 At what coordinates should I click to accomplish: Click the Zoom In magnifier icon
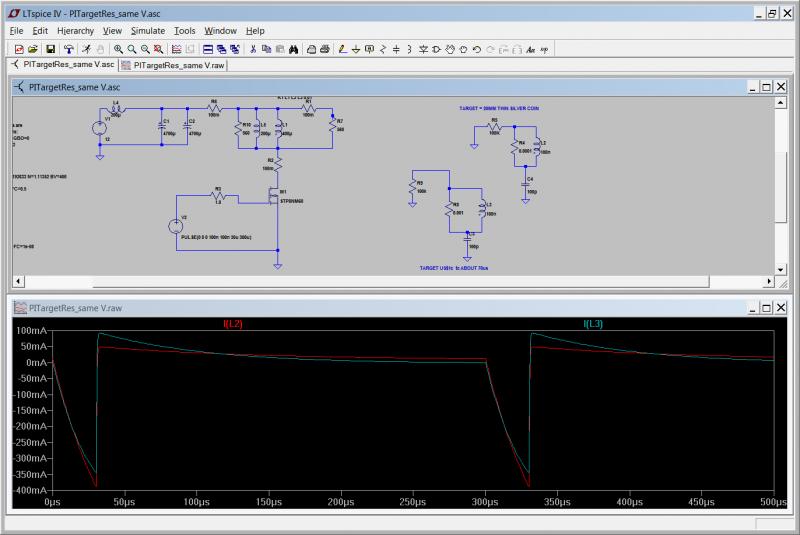pos(118,49)
